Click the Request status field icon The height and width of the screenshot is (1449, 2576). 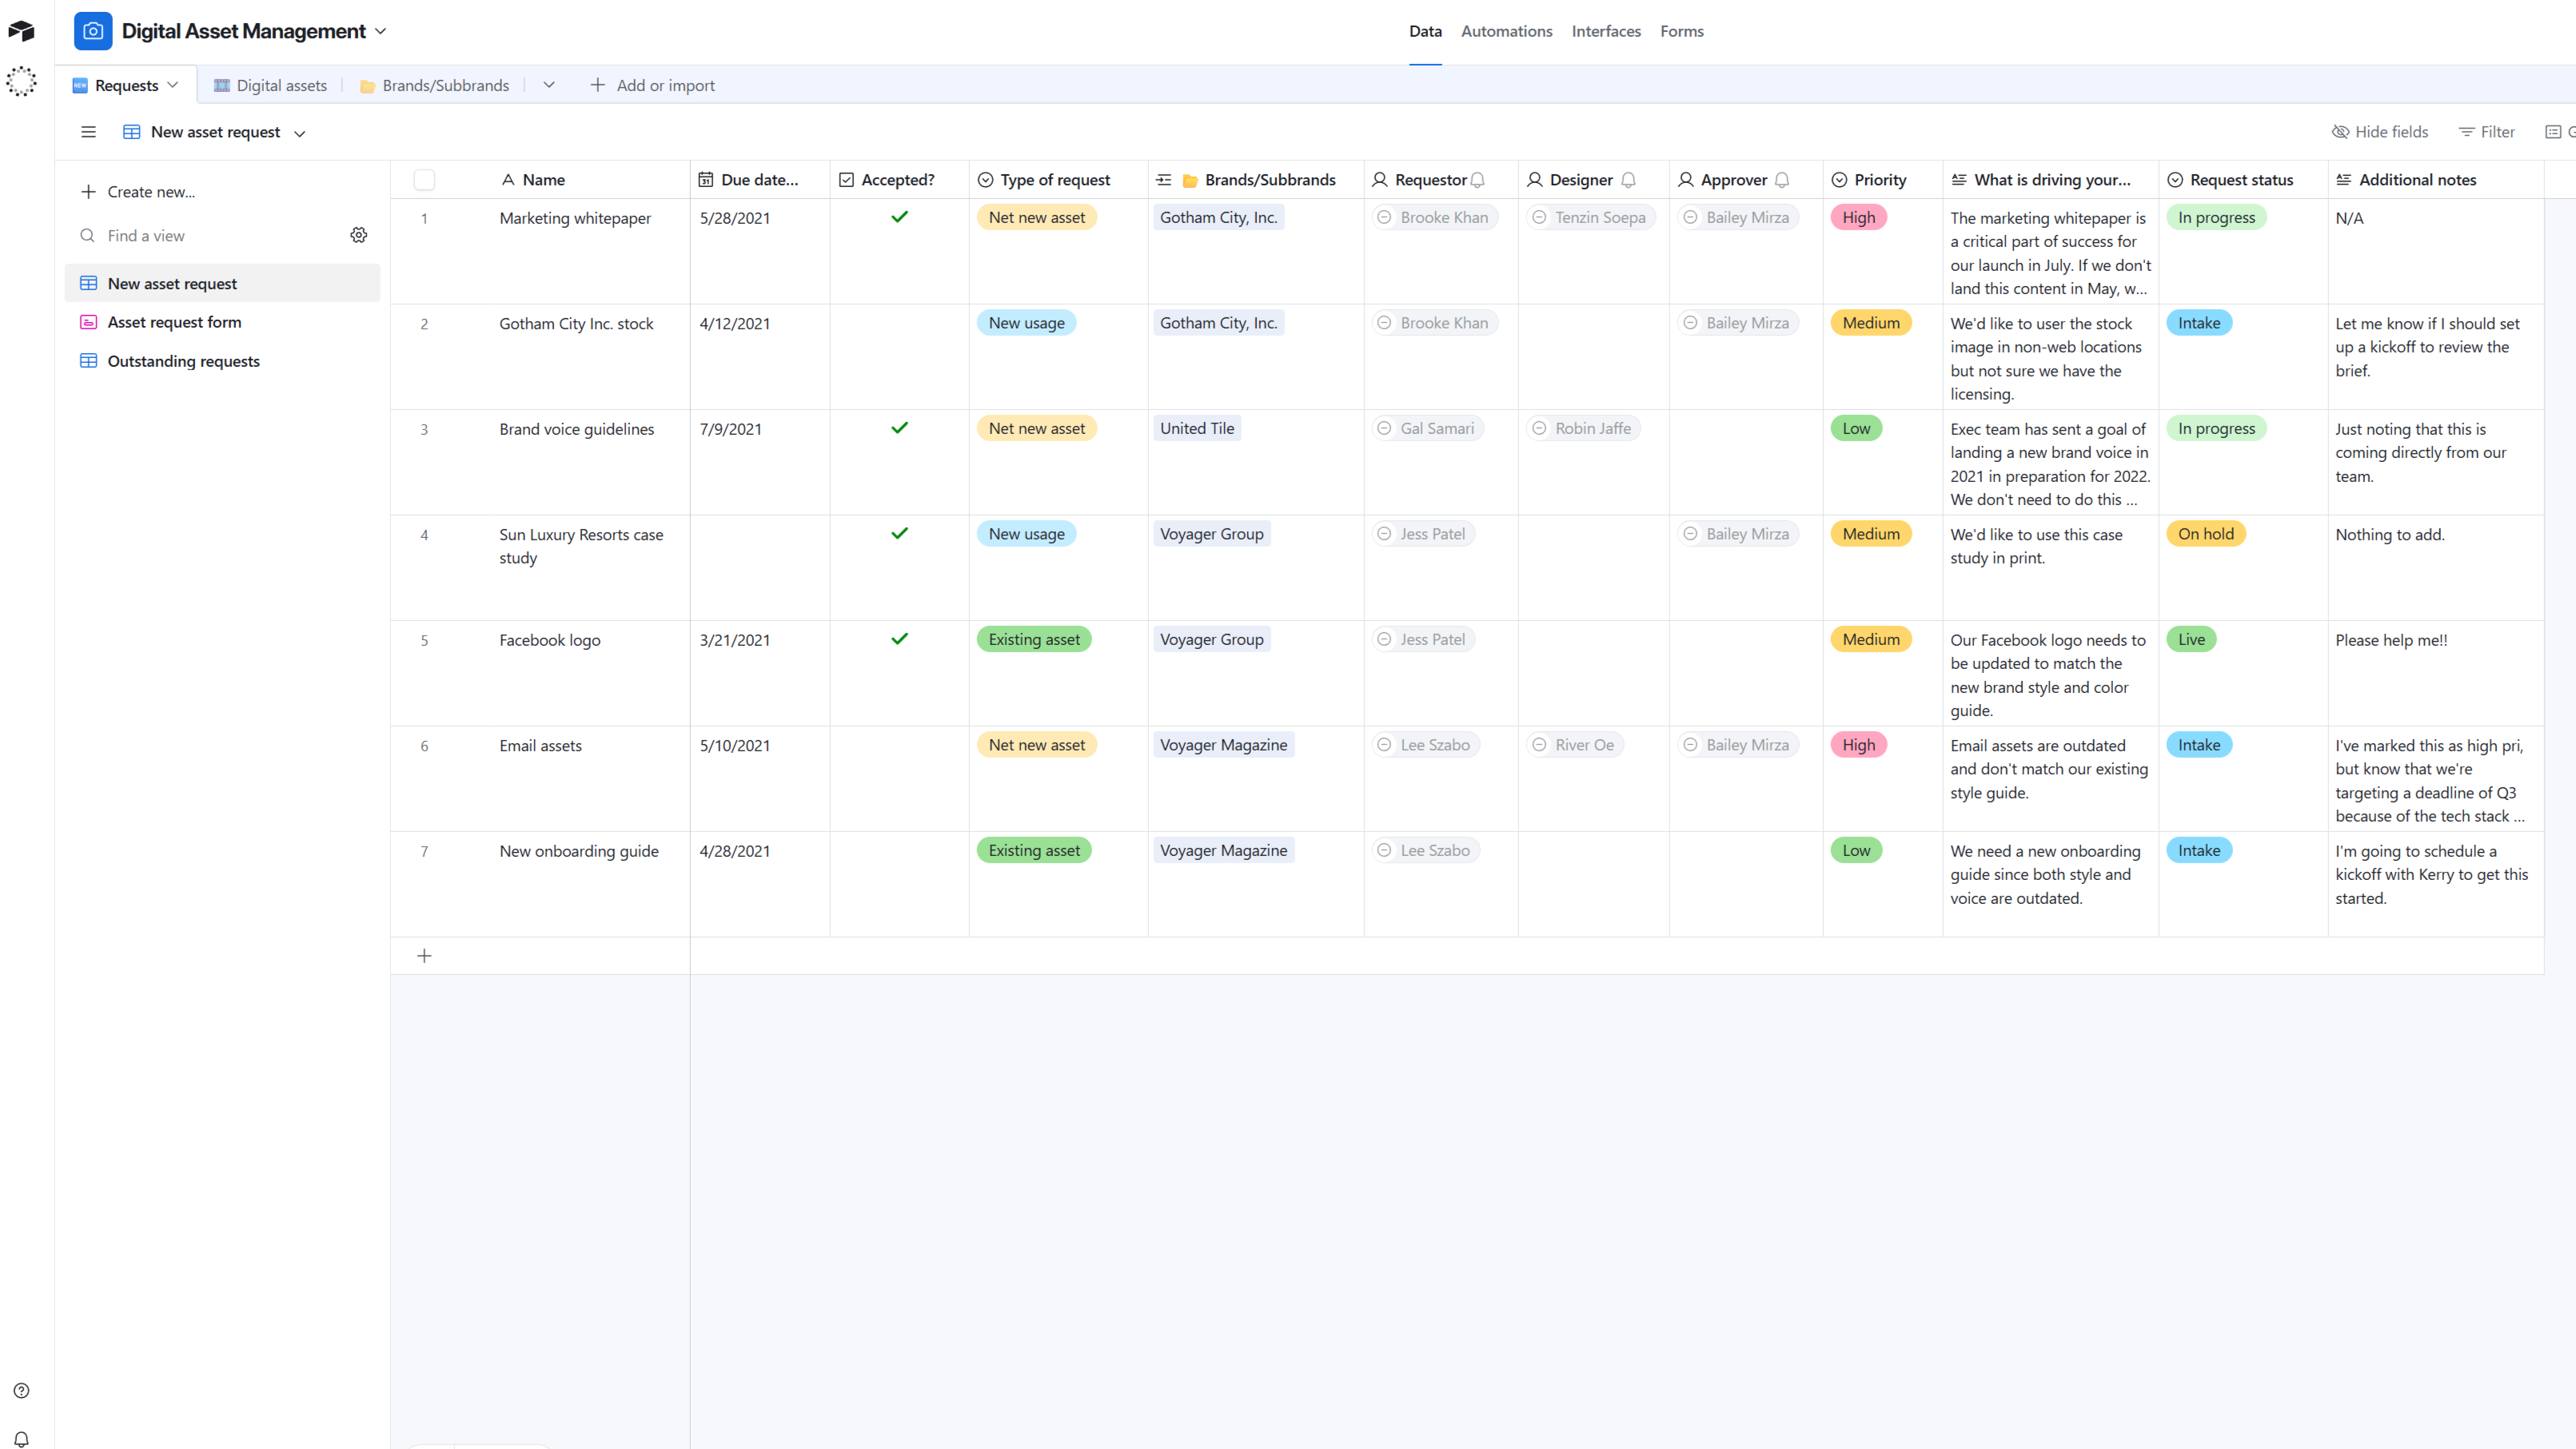2175,180
